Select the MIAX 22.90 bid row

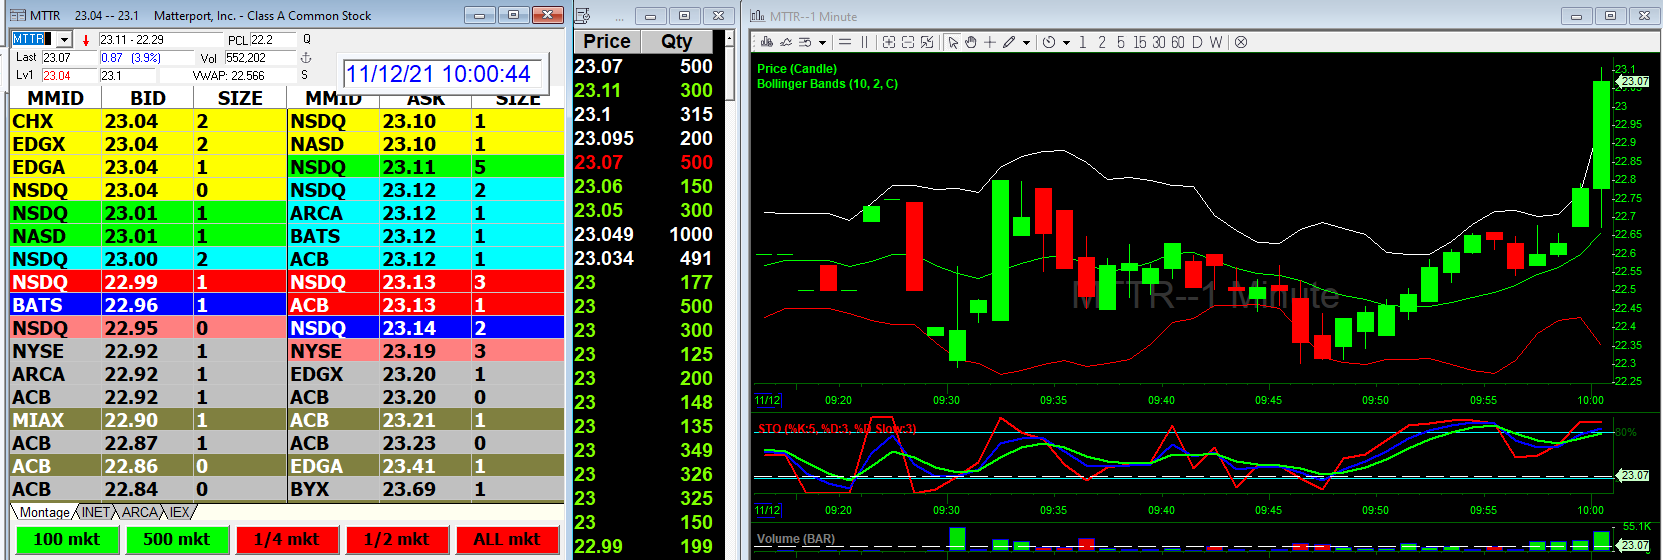coord(148,420)
